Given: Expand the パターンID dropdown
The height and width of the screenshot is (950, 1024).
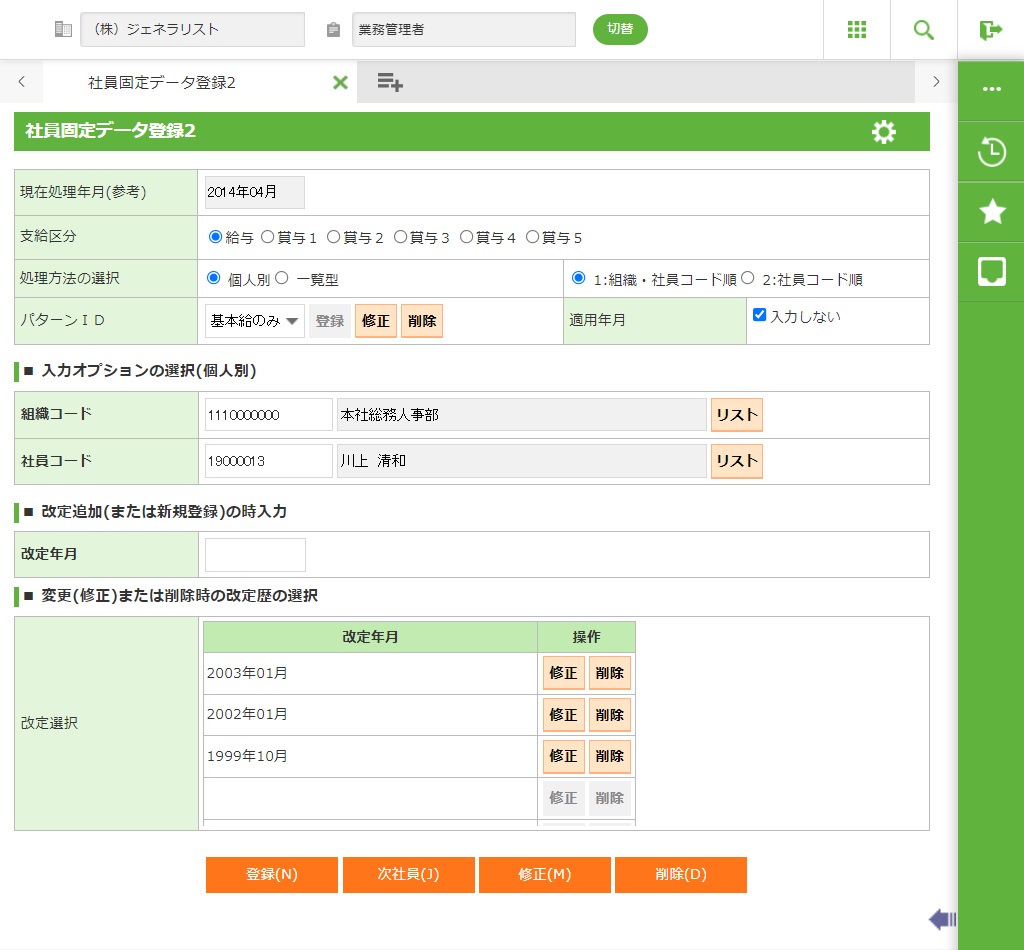Looking at the screenshot, I should 255,321.
